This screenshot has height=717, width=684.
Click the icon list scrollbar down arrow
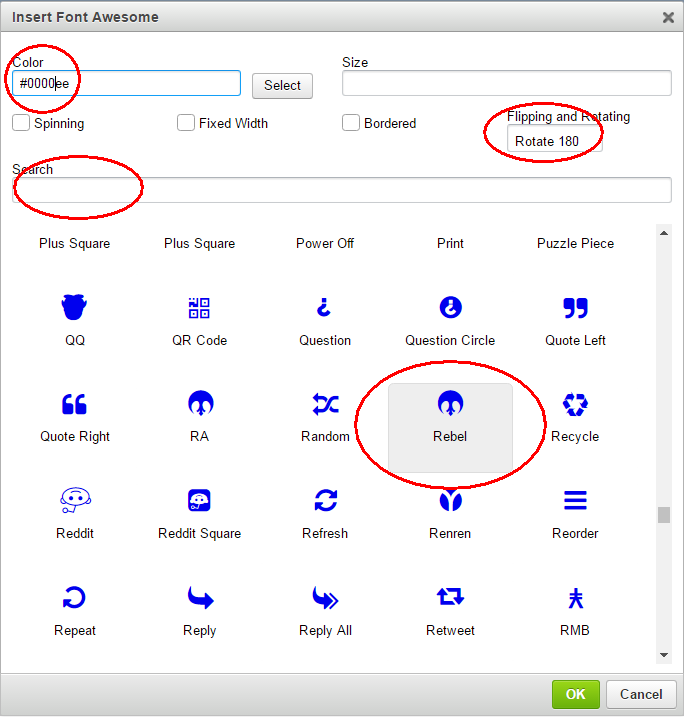[x=664, y=655]
